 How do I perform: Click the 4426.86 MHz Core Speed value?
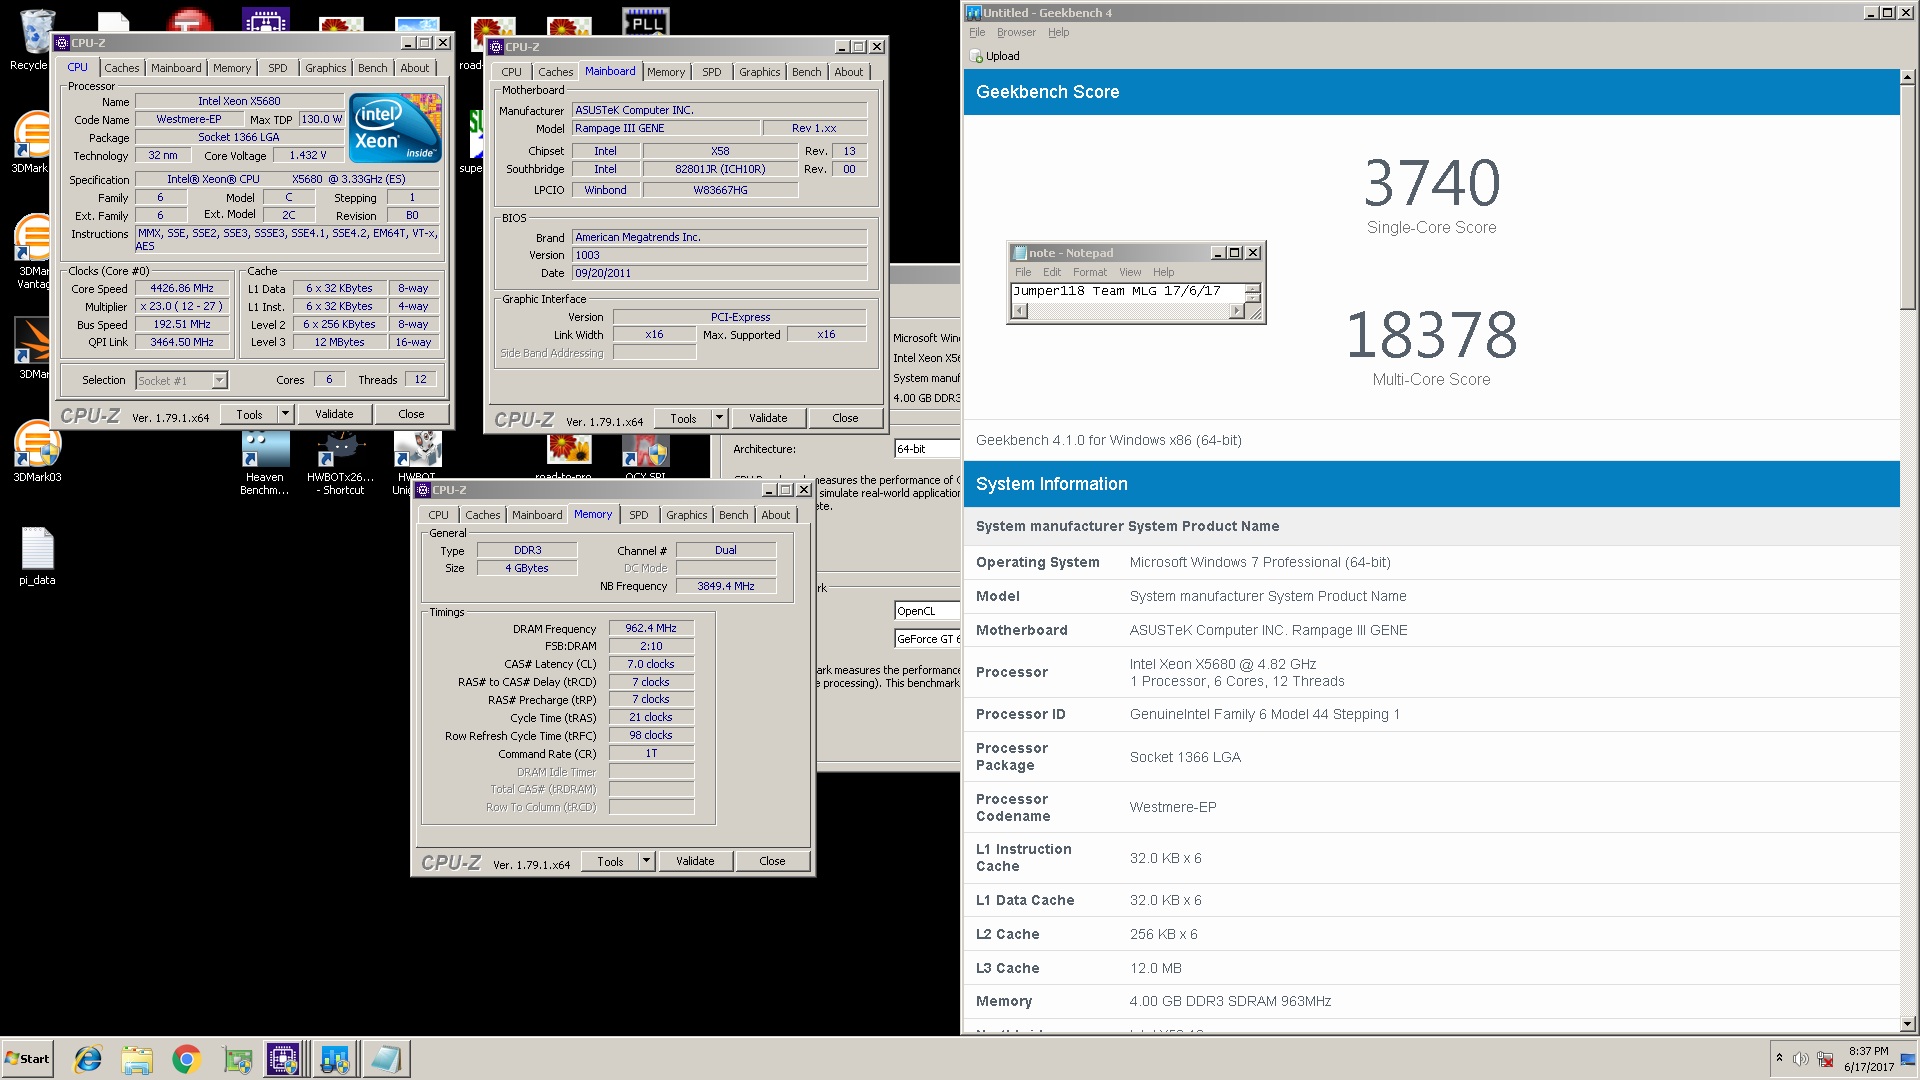coord(182,288)
